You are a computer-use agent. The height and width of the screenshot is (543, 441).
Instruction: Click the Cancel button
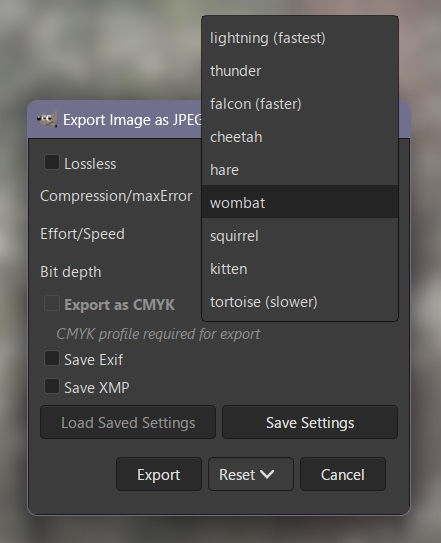343,474
